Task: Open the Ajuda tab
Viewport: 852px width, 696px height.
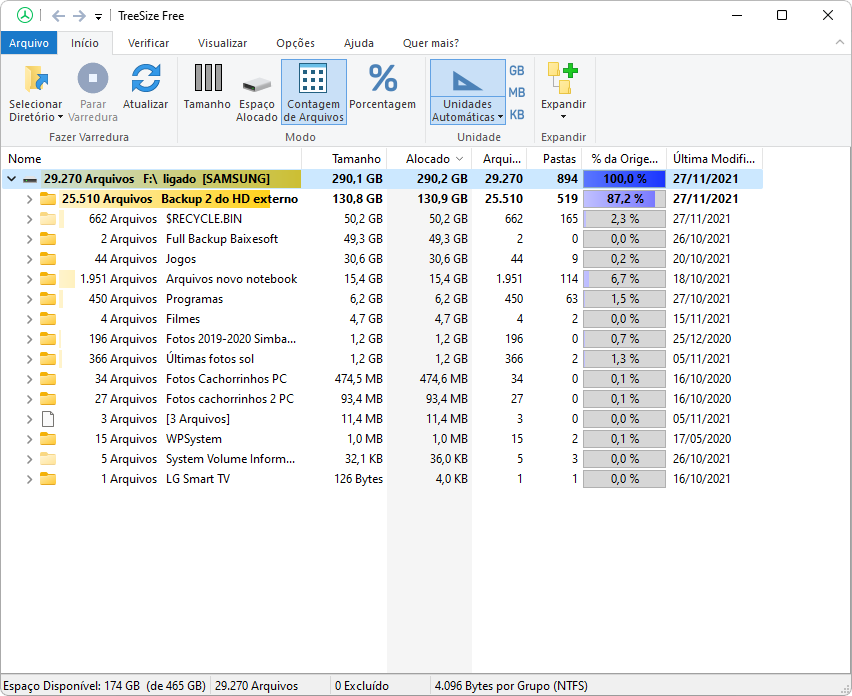Action: pyautogui.click(x=359, y=43)
